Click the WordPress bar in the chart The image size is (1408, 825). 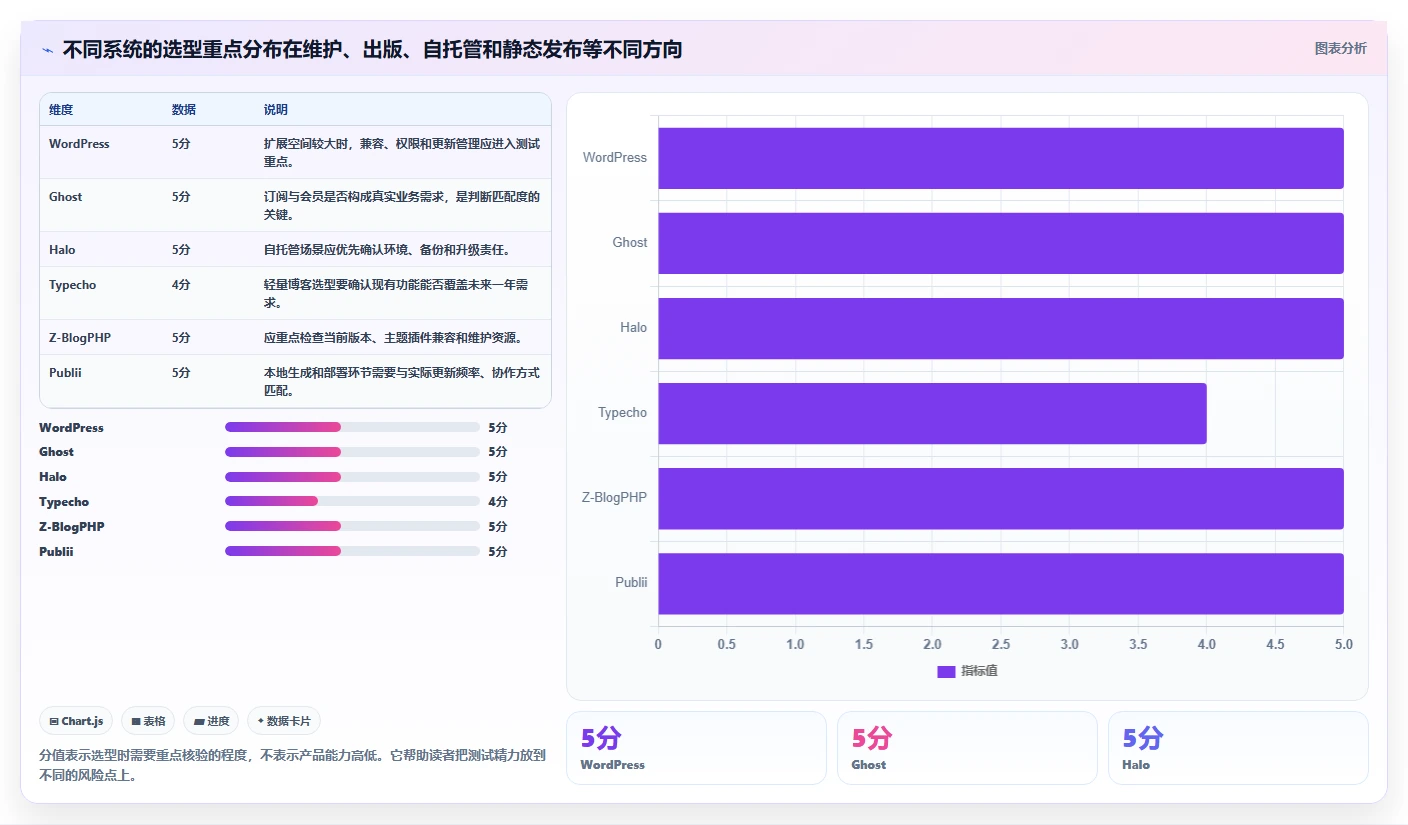(x=1001, y=158)
